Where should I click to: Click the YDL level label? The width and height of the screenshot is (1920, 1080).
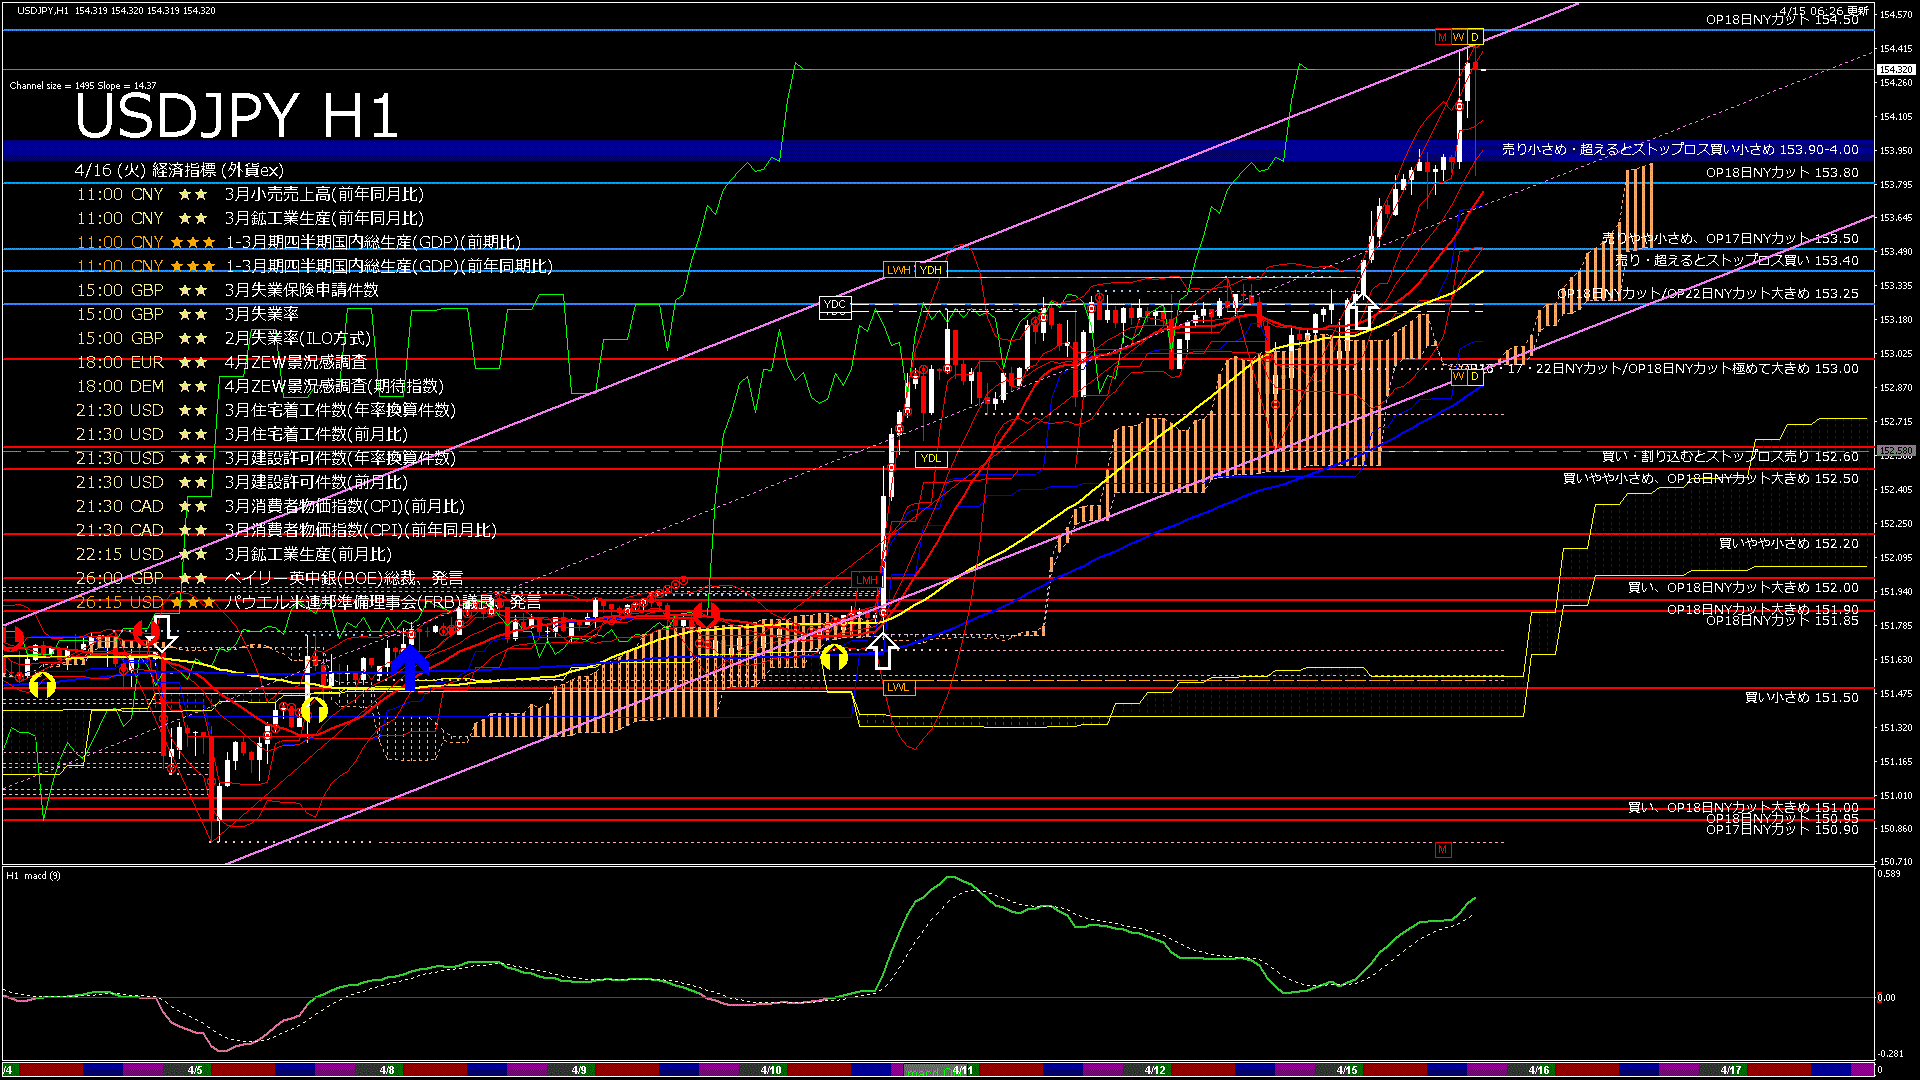pos(931,459)
